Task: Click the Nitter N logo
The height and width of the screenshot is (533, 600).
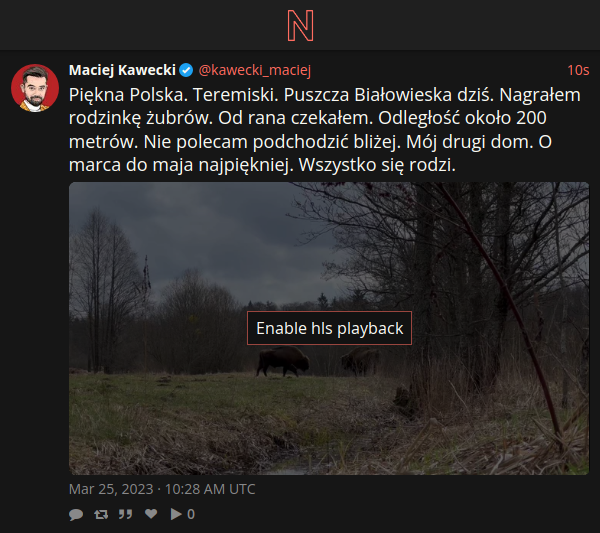Action: (300, 26)
